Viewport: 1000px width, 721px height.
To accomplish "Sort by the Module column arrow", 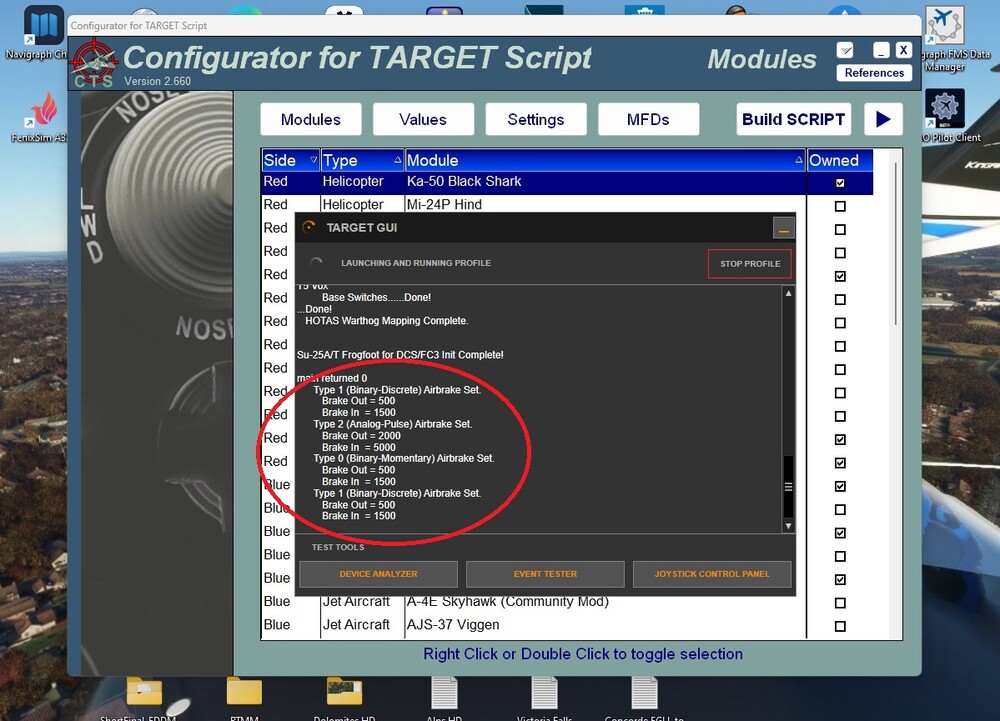I will [798, 160].
